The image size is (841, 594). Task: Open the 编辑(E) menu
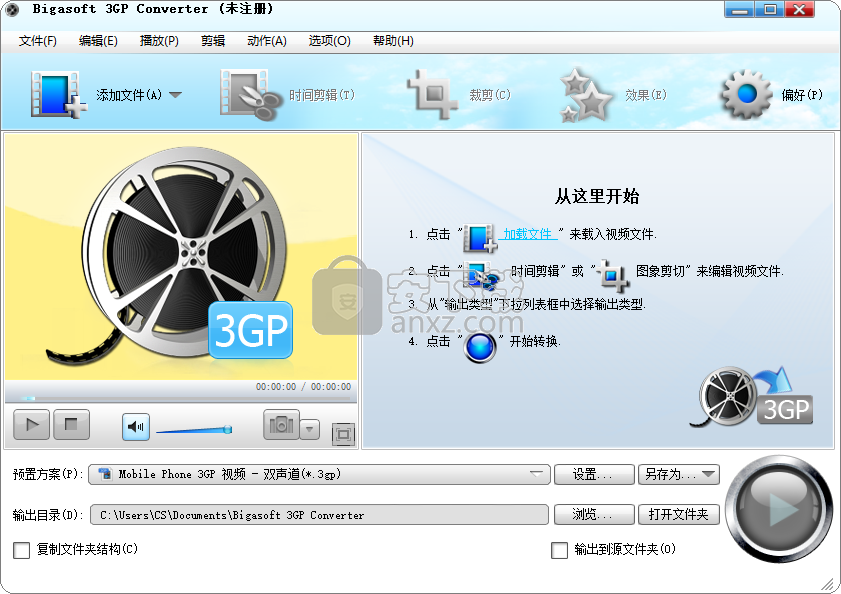click(x=98, y=41)
